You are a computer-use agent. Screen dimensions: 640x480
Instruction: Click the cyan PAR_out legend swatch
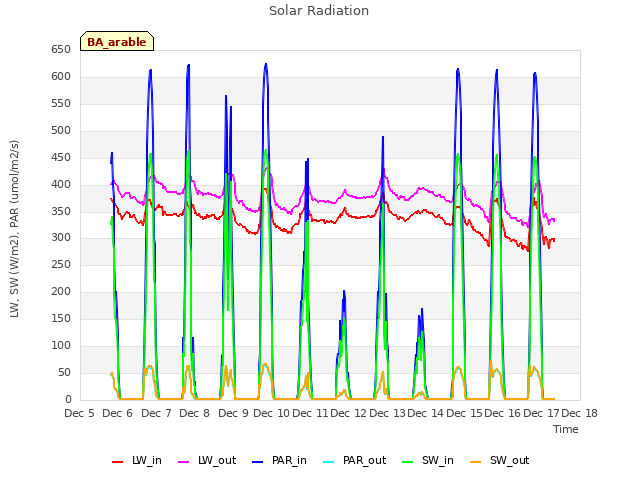click(x=328, y=462)
